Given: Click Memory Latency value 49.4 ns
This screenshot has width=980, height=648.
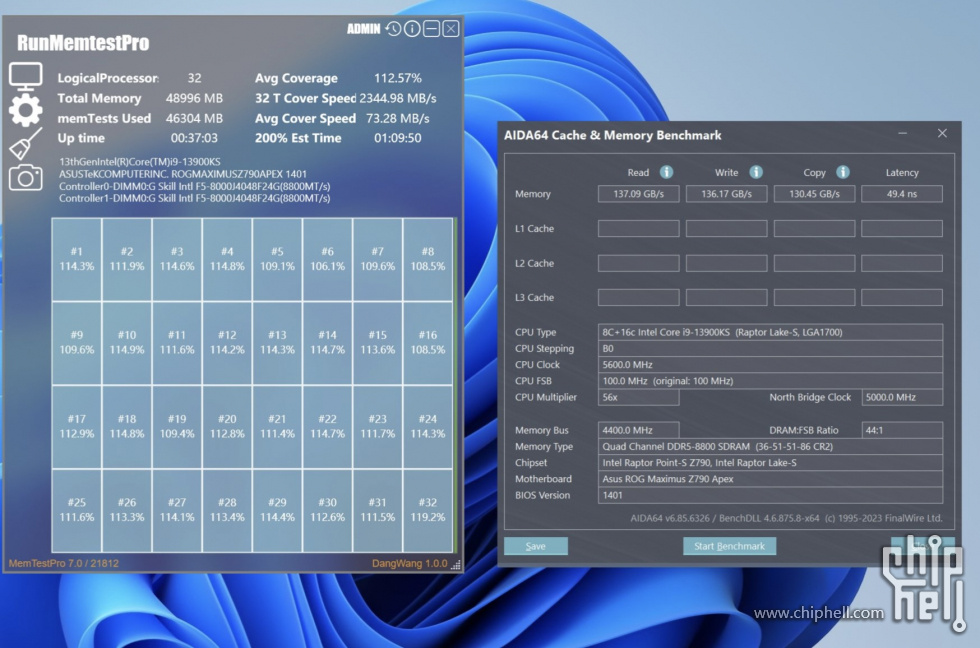Looking at the screenshot, I should coord(902,194).
